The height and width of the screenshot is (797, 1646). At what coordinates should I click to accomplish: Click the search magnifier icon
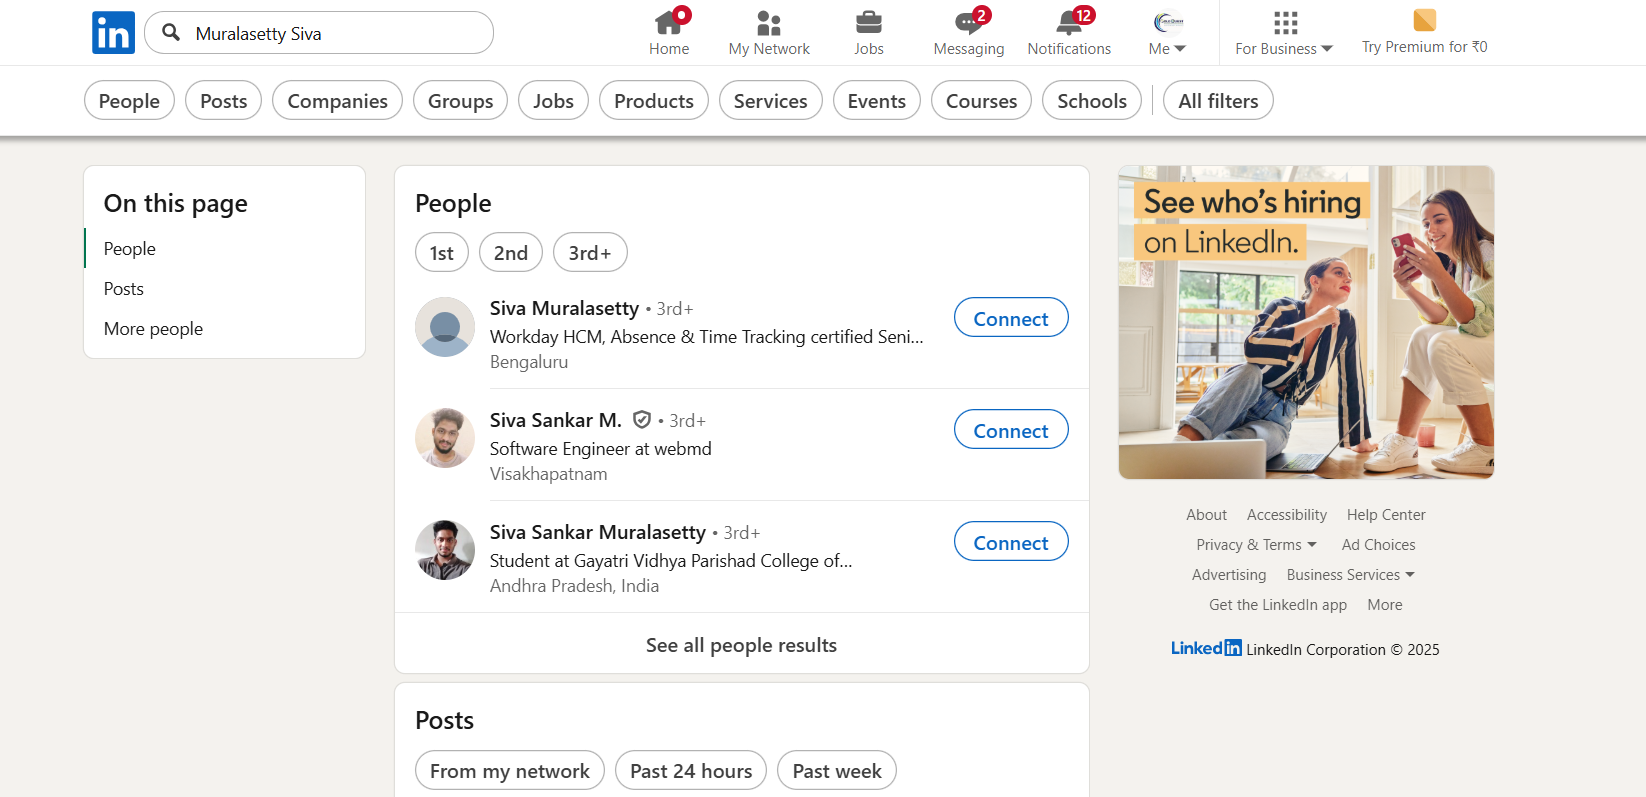pyautogui.click(x=172, y=33)
